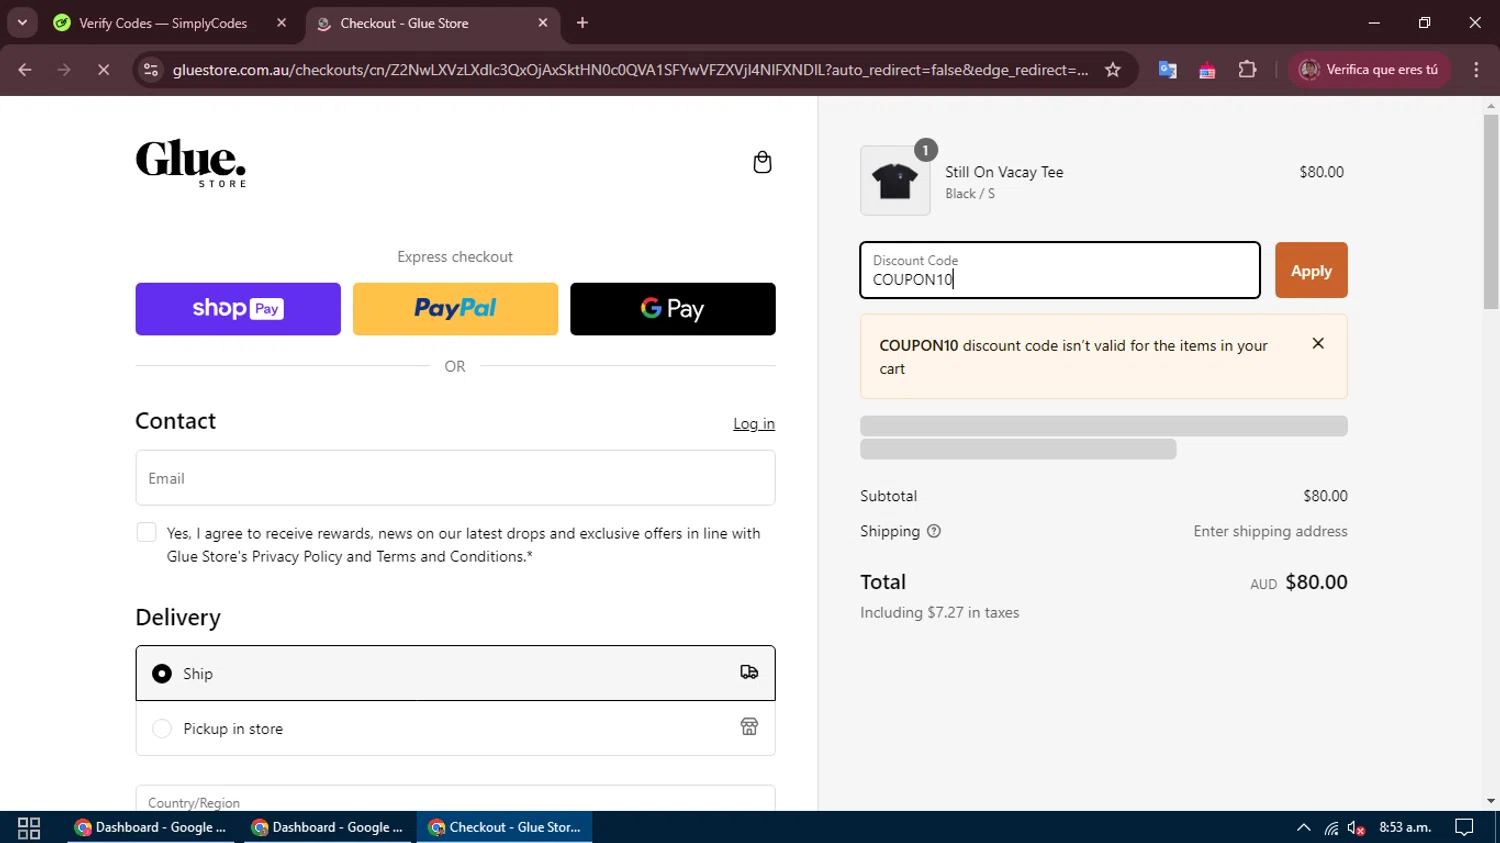This screenshot has width=1500, height=843.
Task: Click the Still On Vacay Tee thumbnail
Action: tap(895, 181)
